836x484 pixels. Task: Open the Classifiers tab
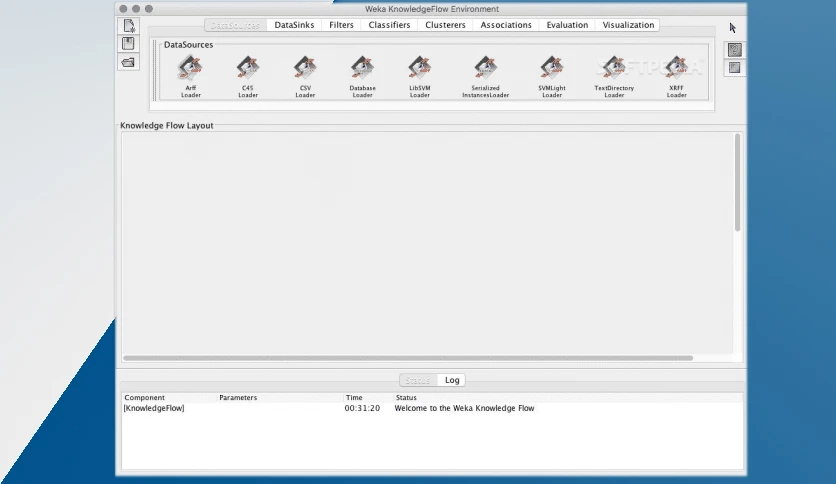389,25
